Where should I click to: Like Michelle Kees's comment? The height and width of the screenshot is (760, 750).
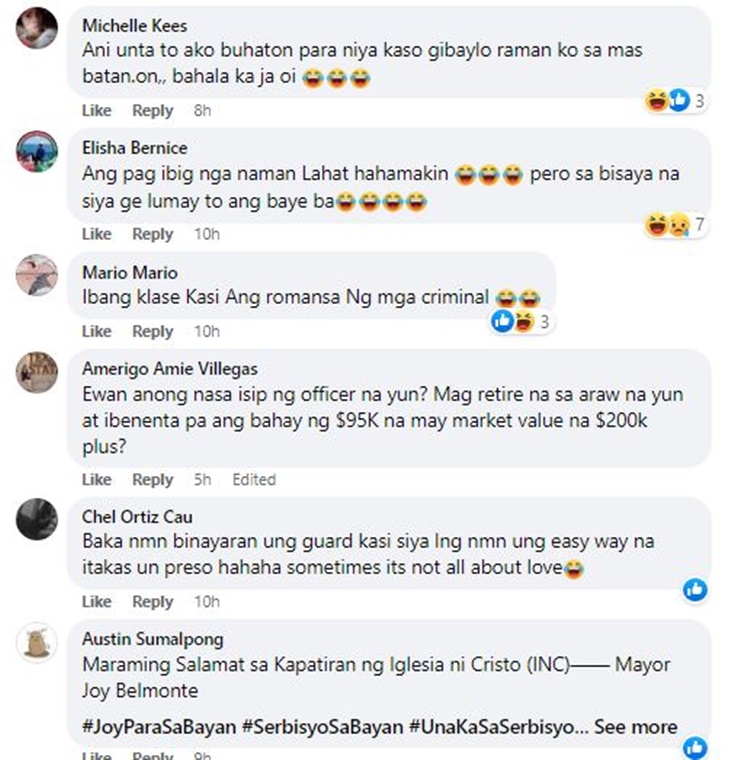(x=96, y=110)
